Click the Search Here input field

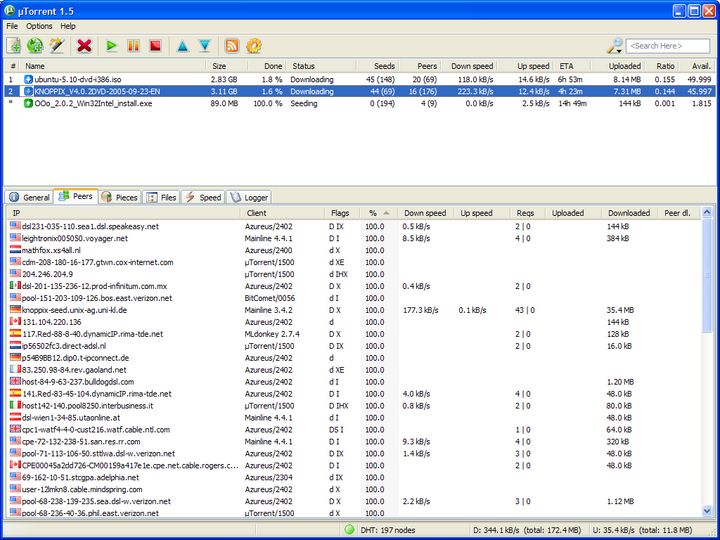coord(668,46)
